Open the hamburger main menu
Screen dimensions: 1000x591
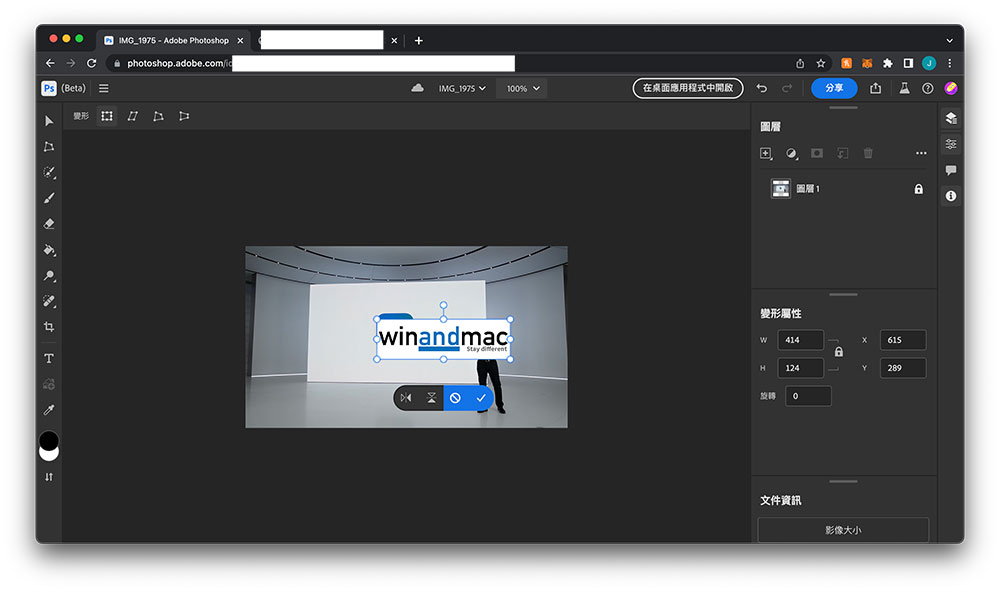tap(104, 88)
